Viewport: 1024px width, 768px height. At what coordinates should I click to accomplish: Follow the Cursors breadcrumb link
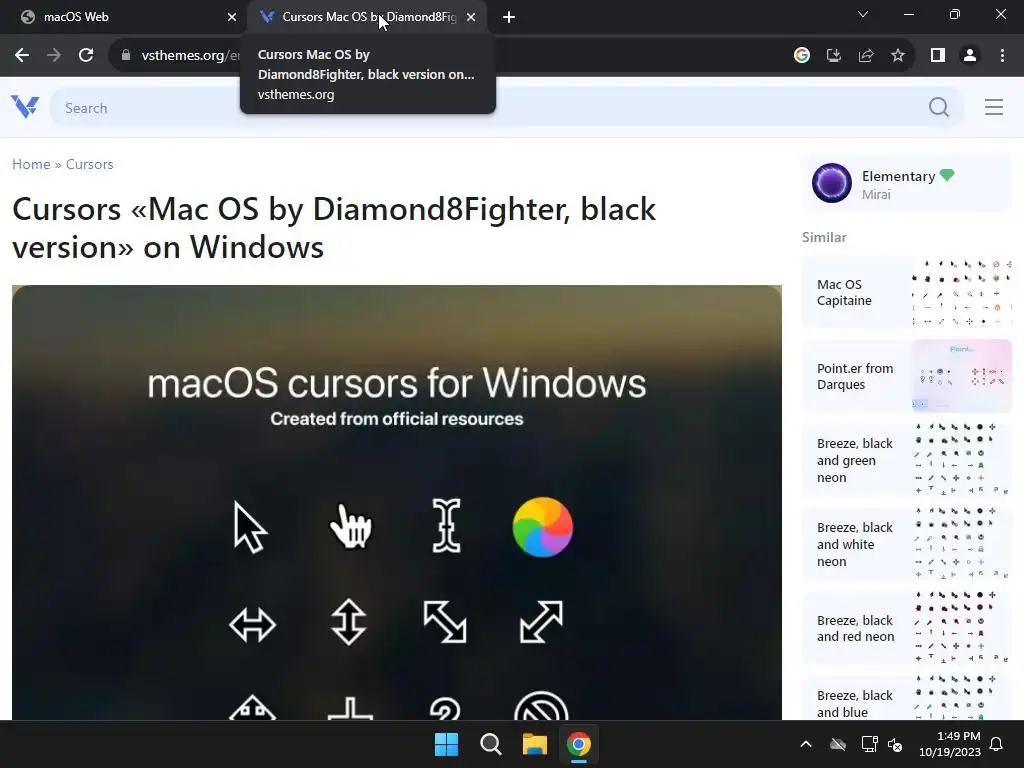pos(89,164)
